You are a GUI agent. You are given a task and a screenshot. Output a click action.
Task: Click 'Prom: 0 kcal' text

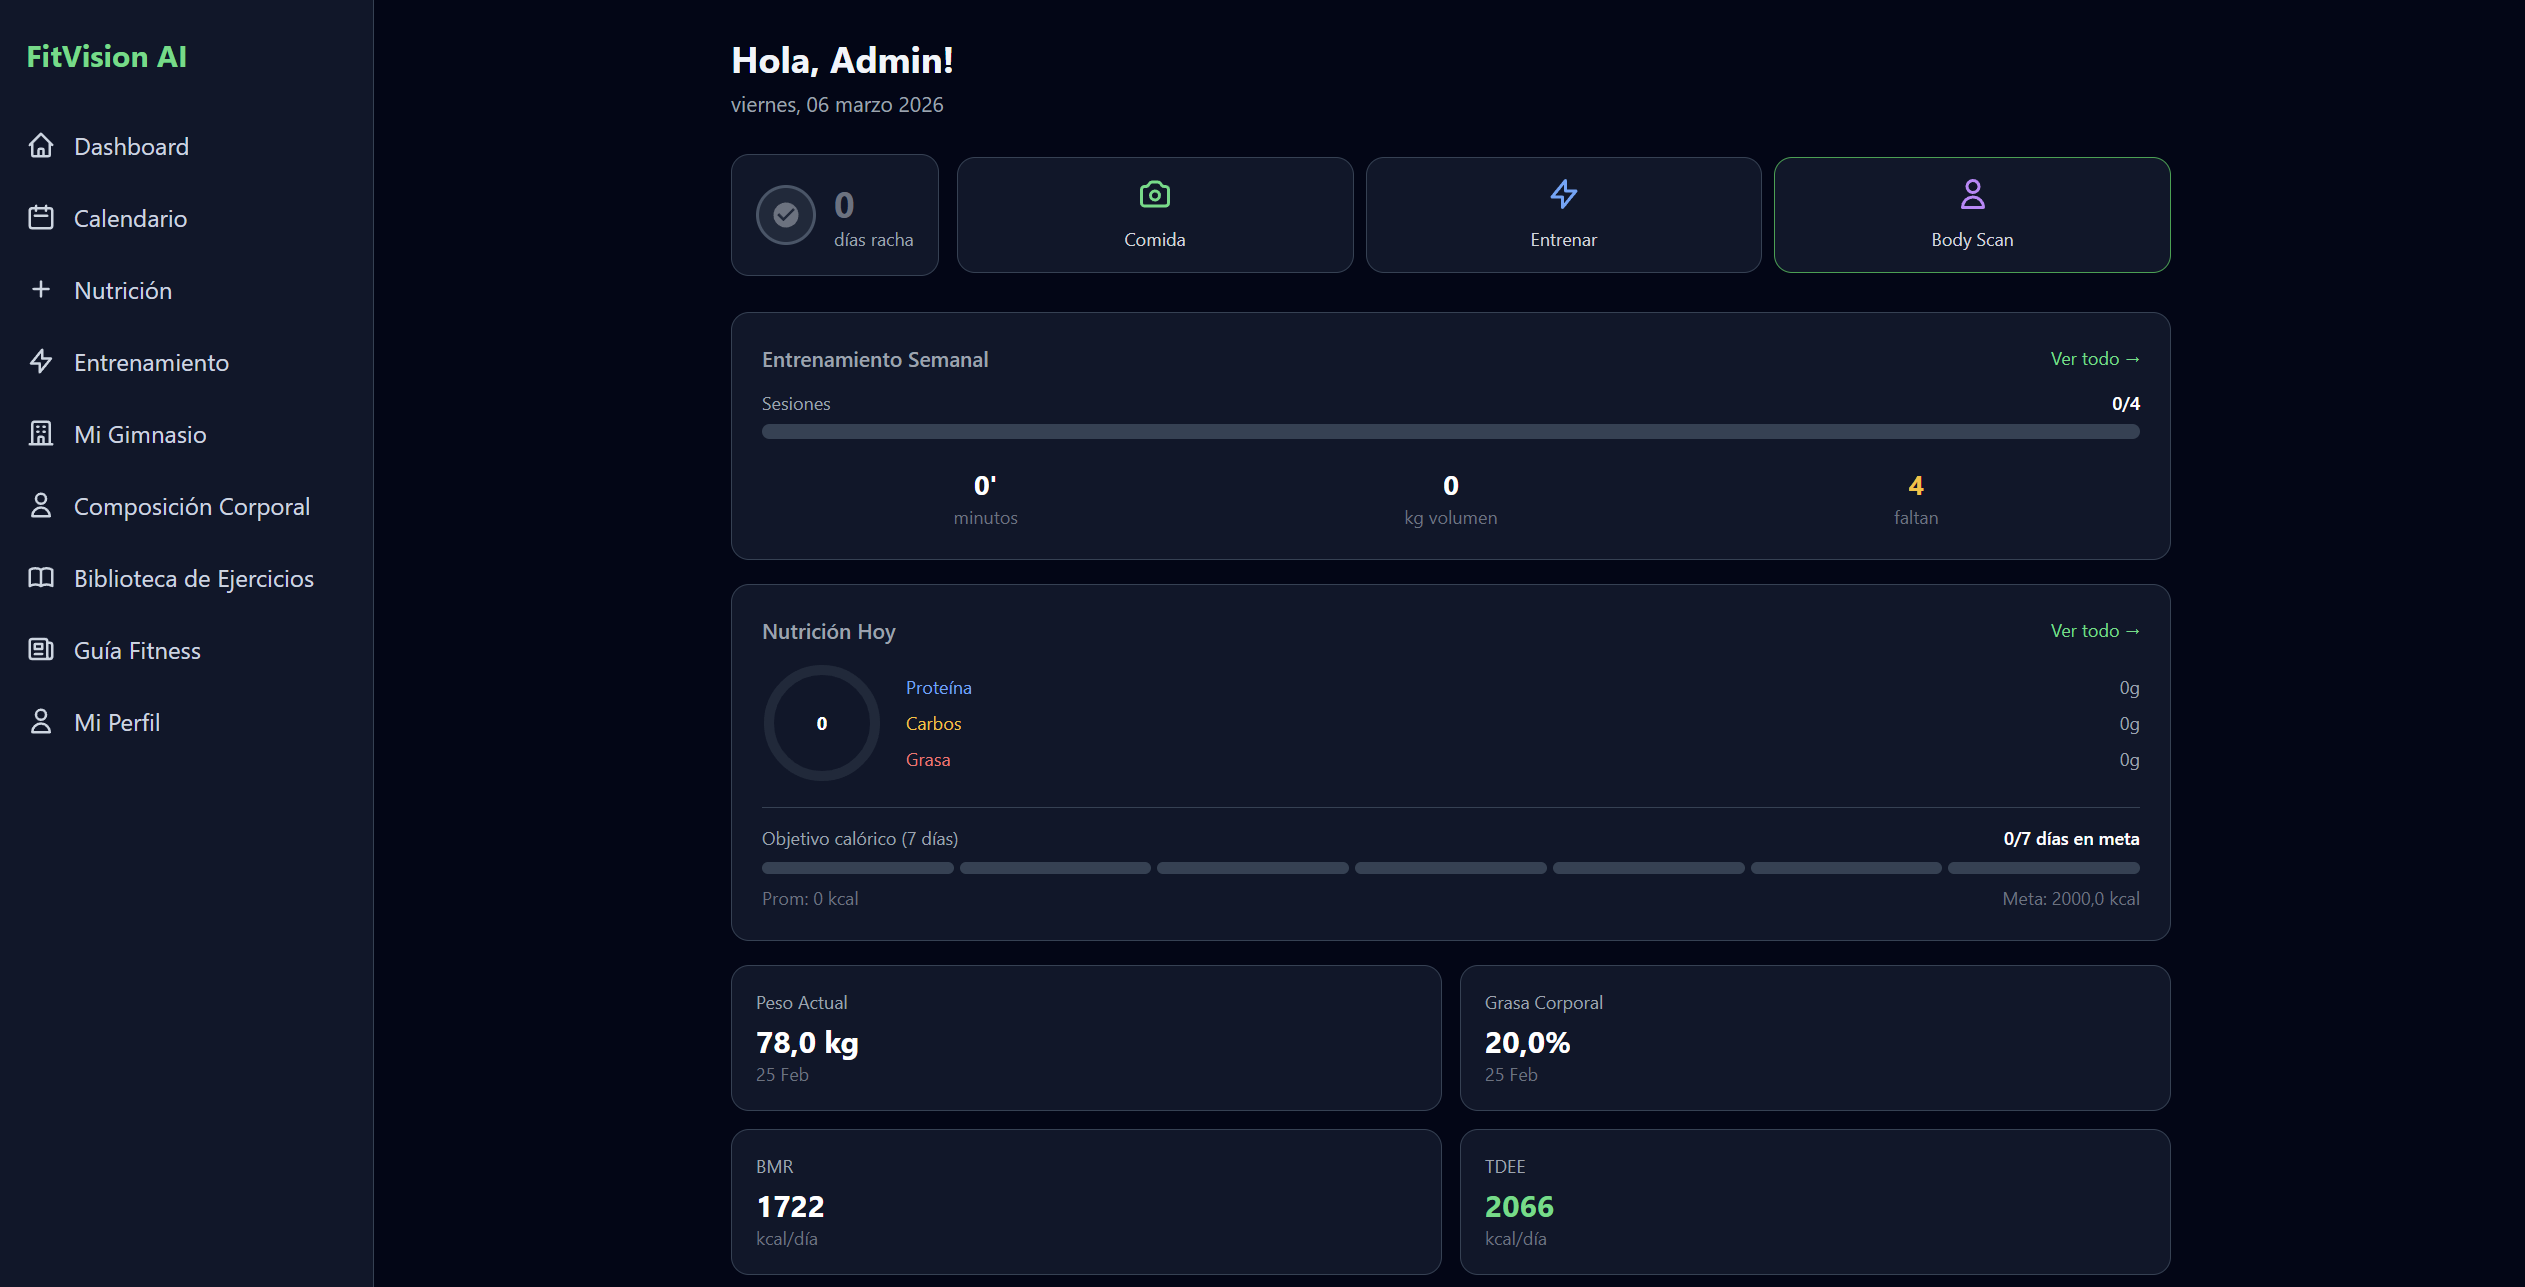[810, 899]
